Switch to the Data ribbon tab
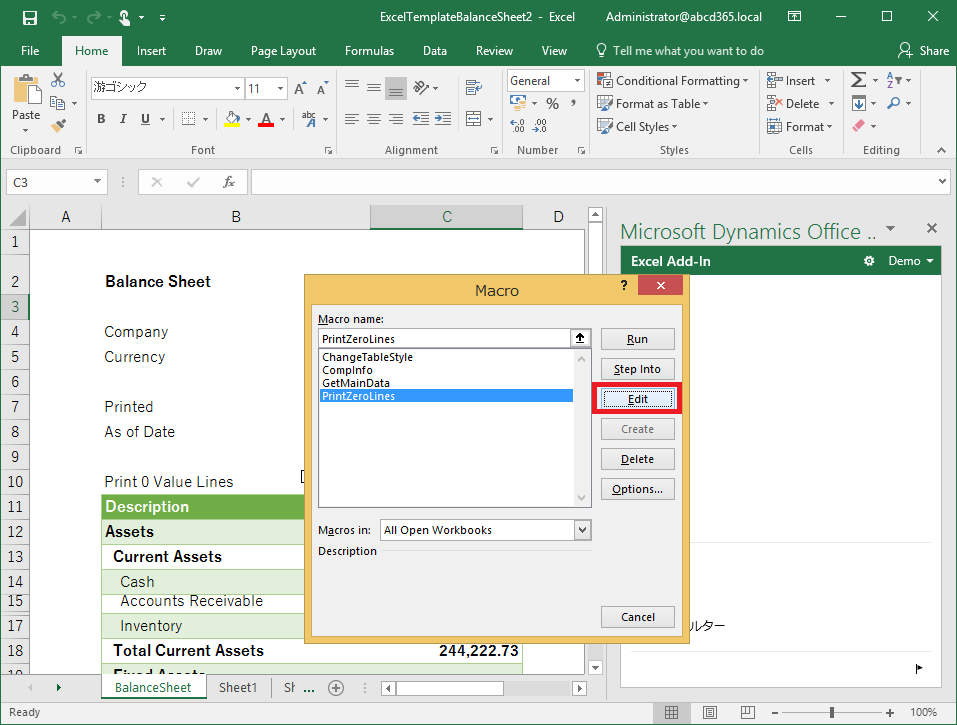Image resolution: width=957 pixels, height=725 pixels. click(435, 51)
